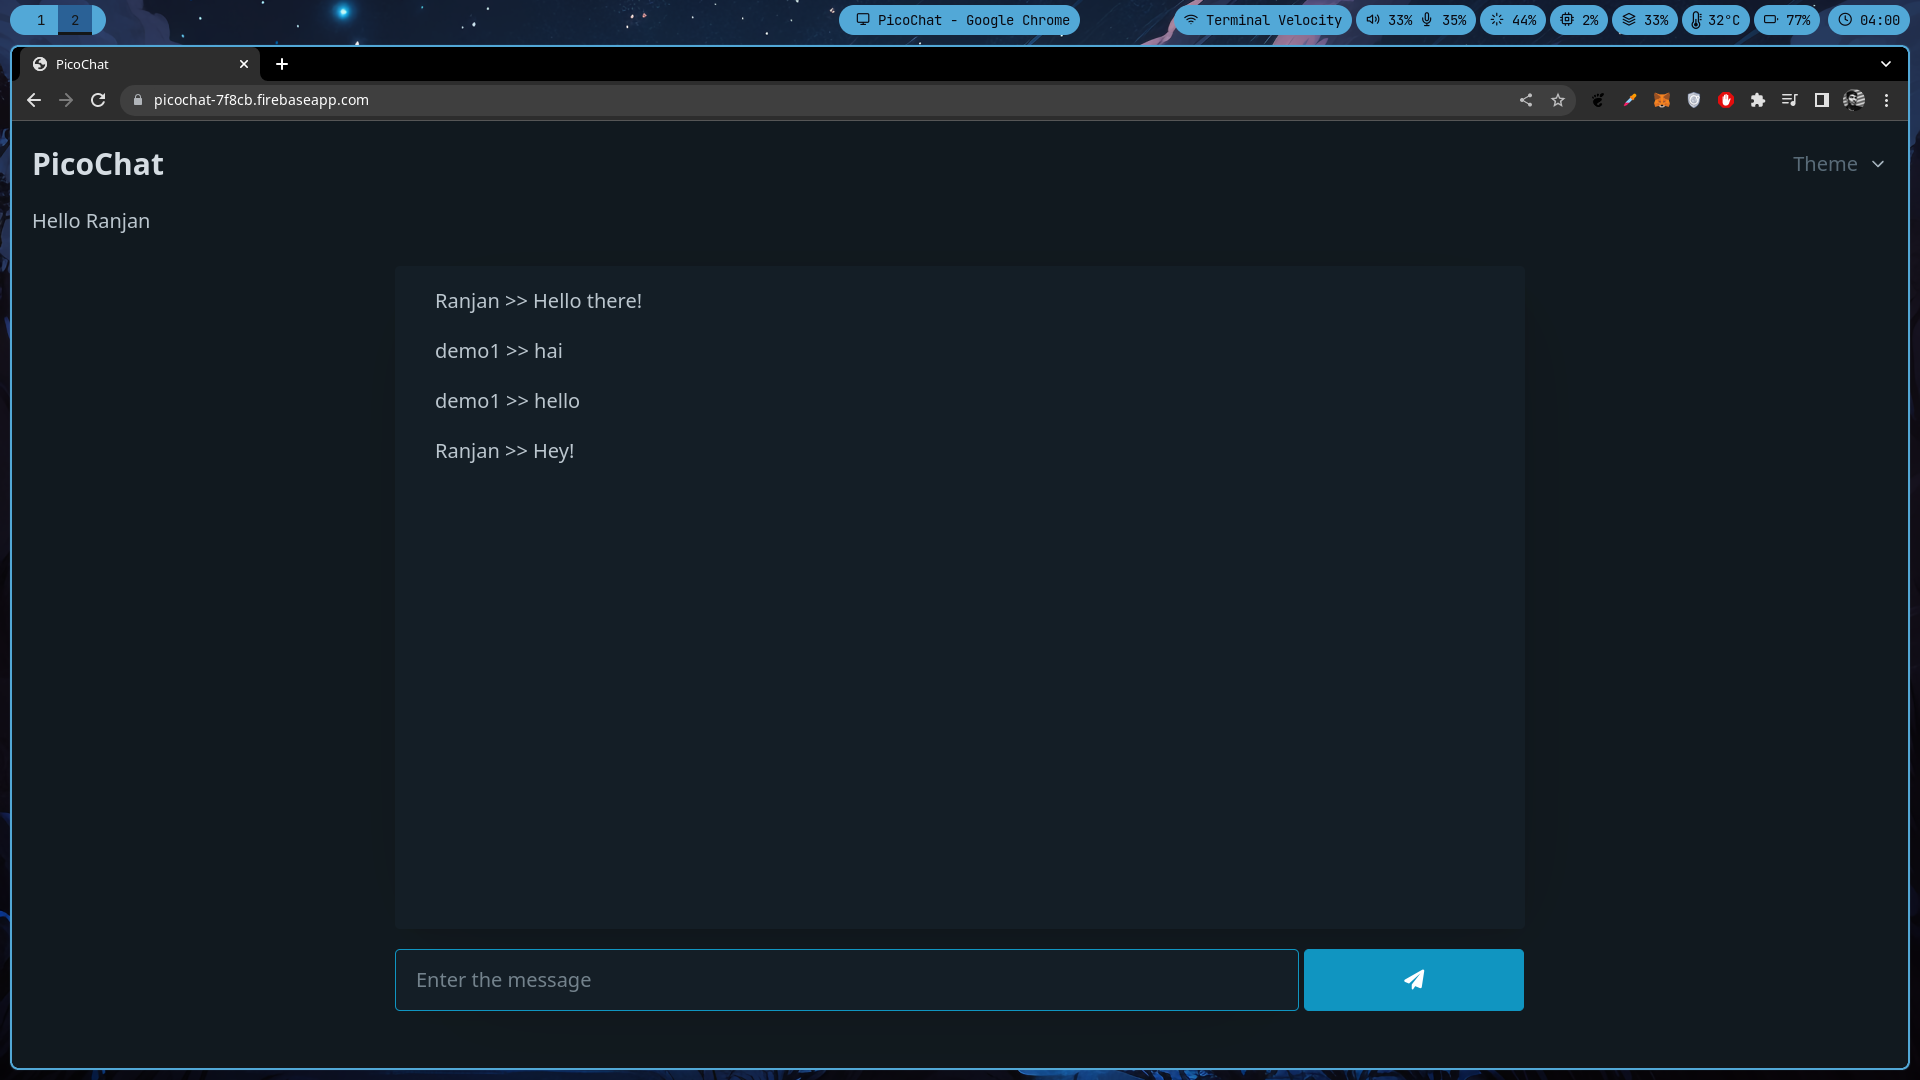Image resolution: width=1920 pixels, height=1080 pixels.
Task: Click the PicoChat heading title
Action: point(98,164)
